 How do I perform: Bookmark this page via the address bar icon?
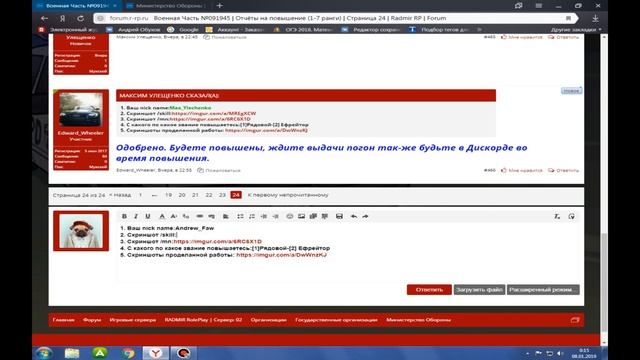[x=568, y=18]
